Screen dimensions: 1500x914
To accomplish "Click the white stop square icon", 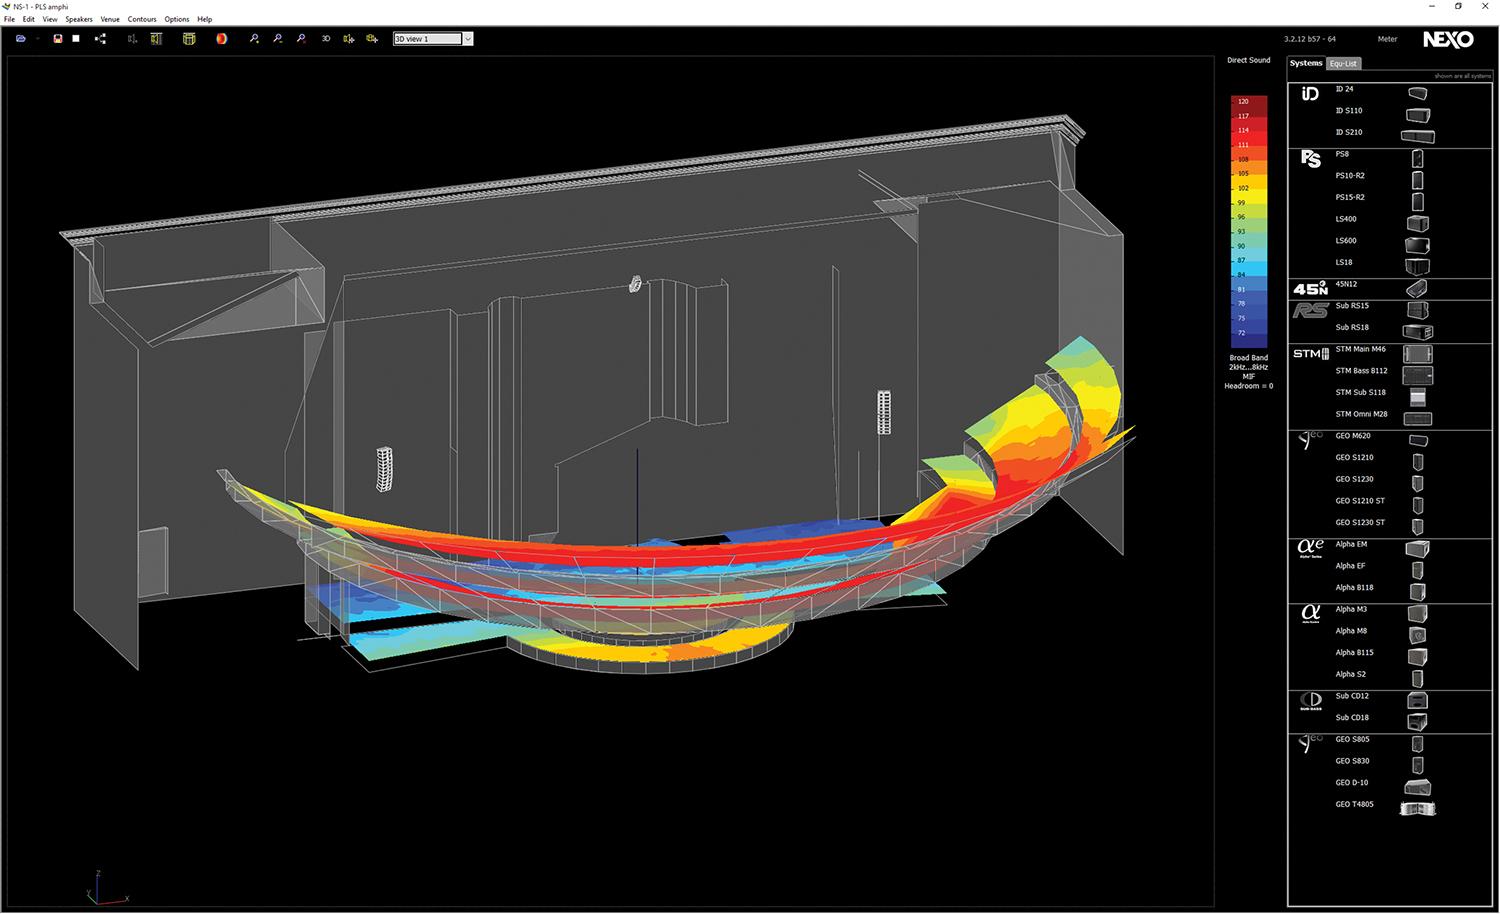I will 76,39.
